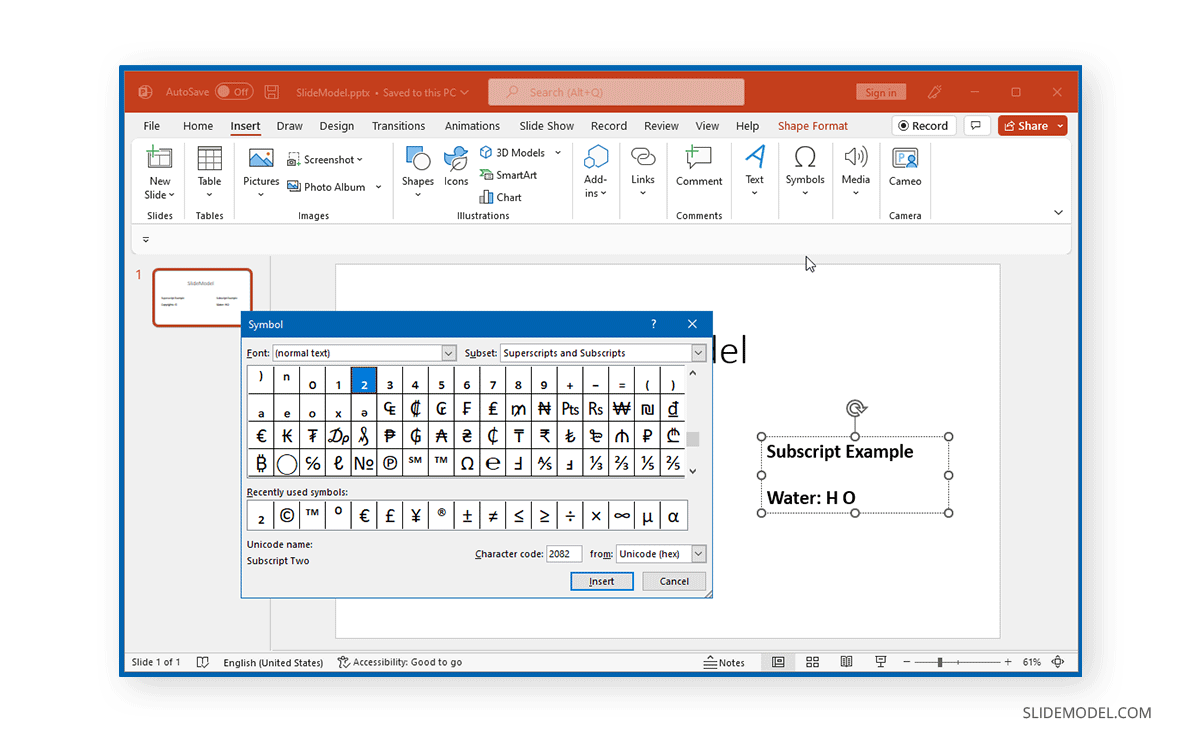Toggle the Notes pane from status bar

pyautogui.click(x=724, y=662)
